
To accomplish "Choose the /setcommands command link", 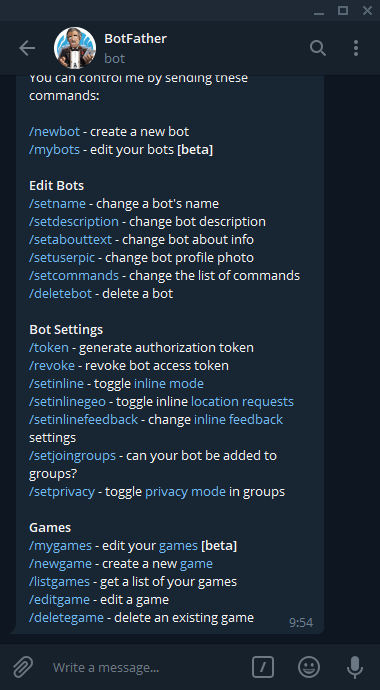I will pyautogui.click(x=74, y=275).
